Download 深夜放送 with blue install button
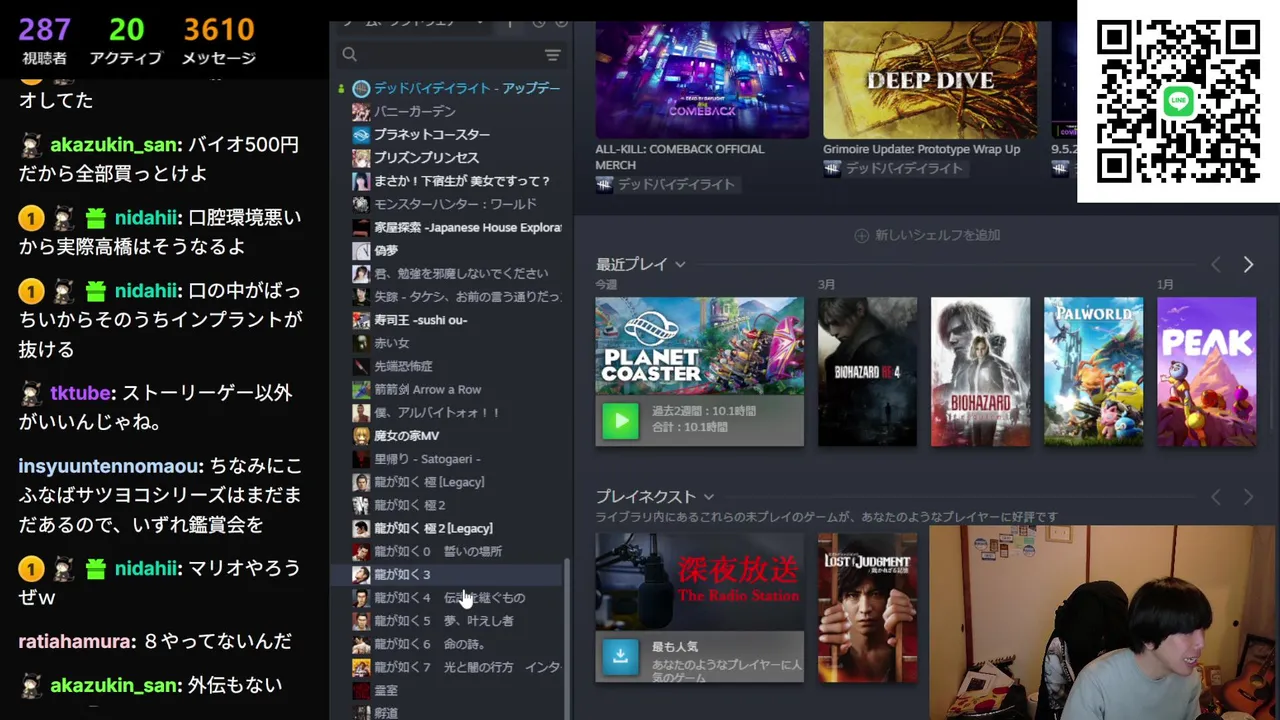 click(620, 656)
